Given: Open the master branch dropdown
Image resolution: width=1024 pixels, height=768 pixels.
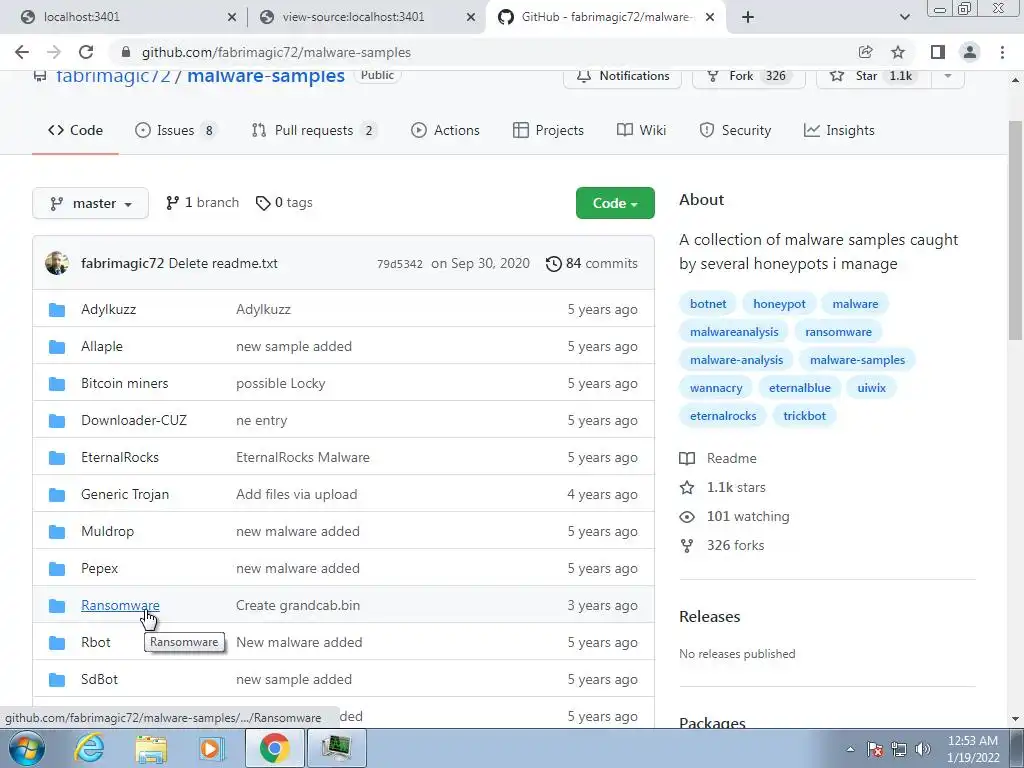Looking at the screenshot, I should pos(90,203).
